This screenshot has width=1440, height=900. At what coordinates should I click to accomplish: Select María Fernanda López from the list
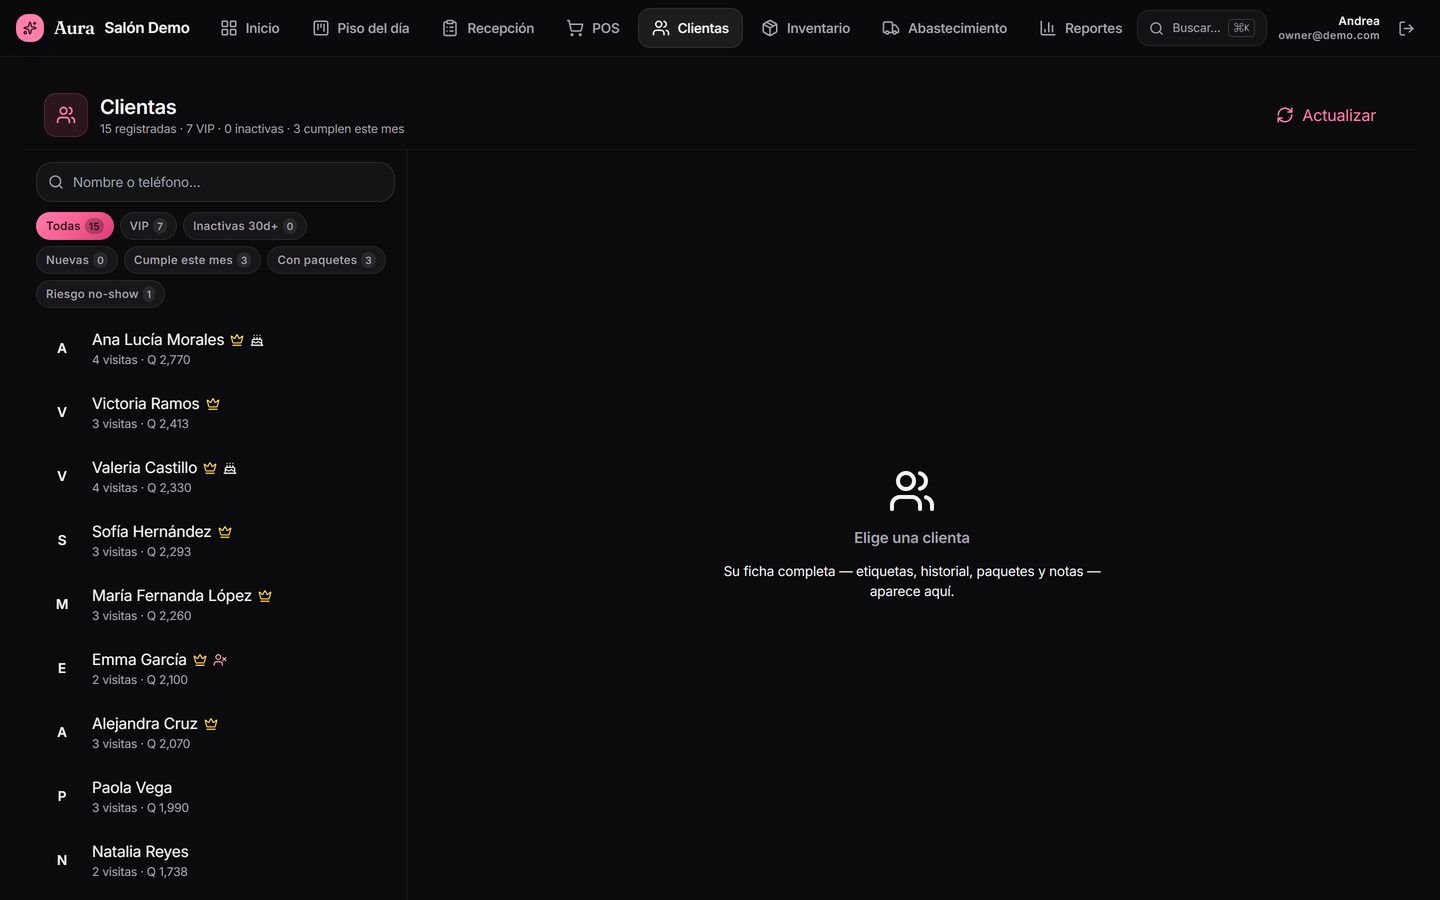[x=216, y=604]
